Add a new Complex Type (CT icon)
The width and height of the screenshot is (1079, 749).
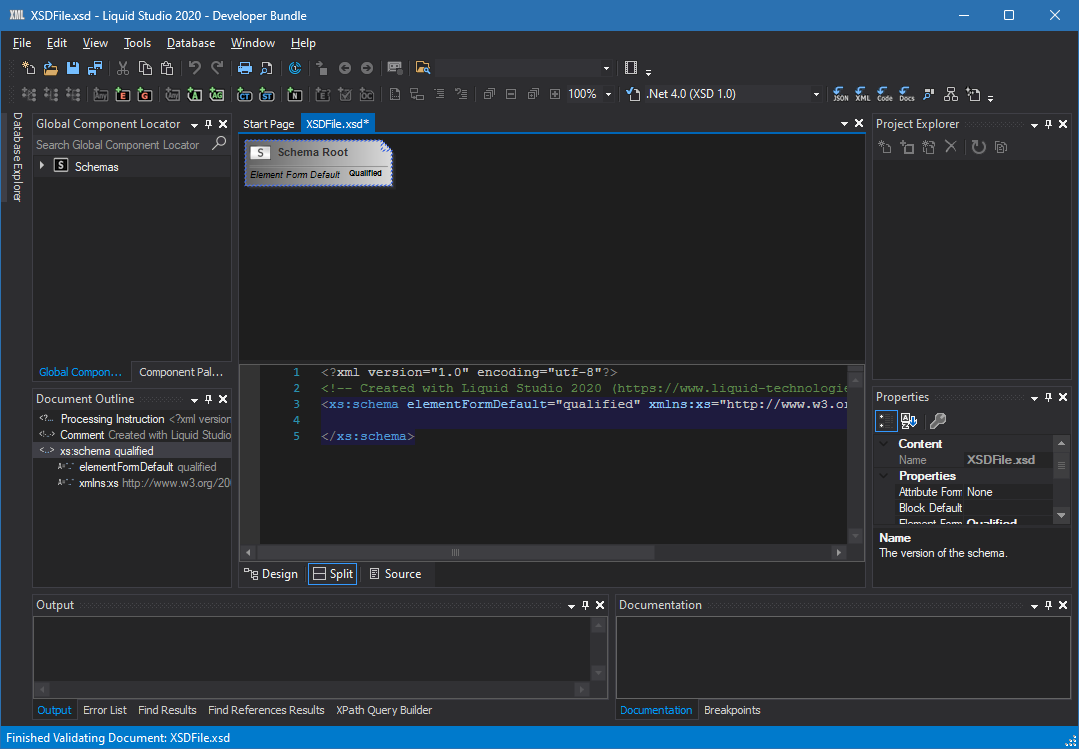click(244, 94)
